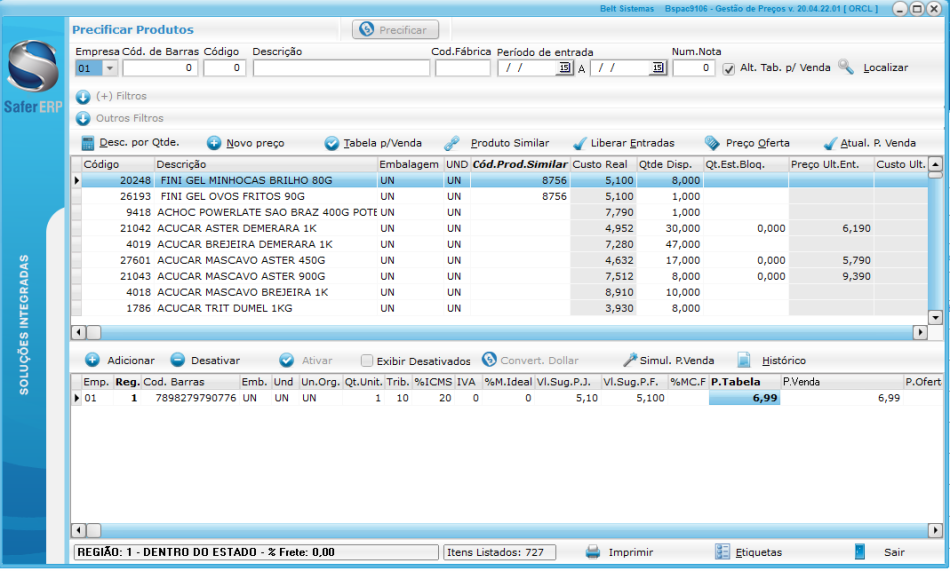Image resolution: width=950 pixels, height=571 pixels.
Task: Open the Histórico document icon
Action: click(744, 360)
